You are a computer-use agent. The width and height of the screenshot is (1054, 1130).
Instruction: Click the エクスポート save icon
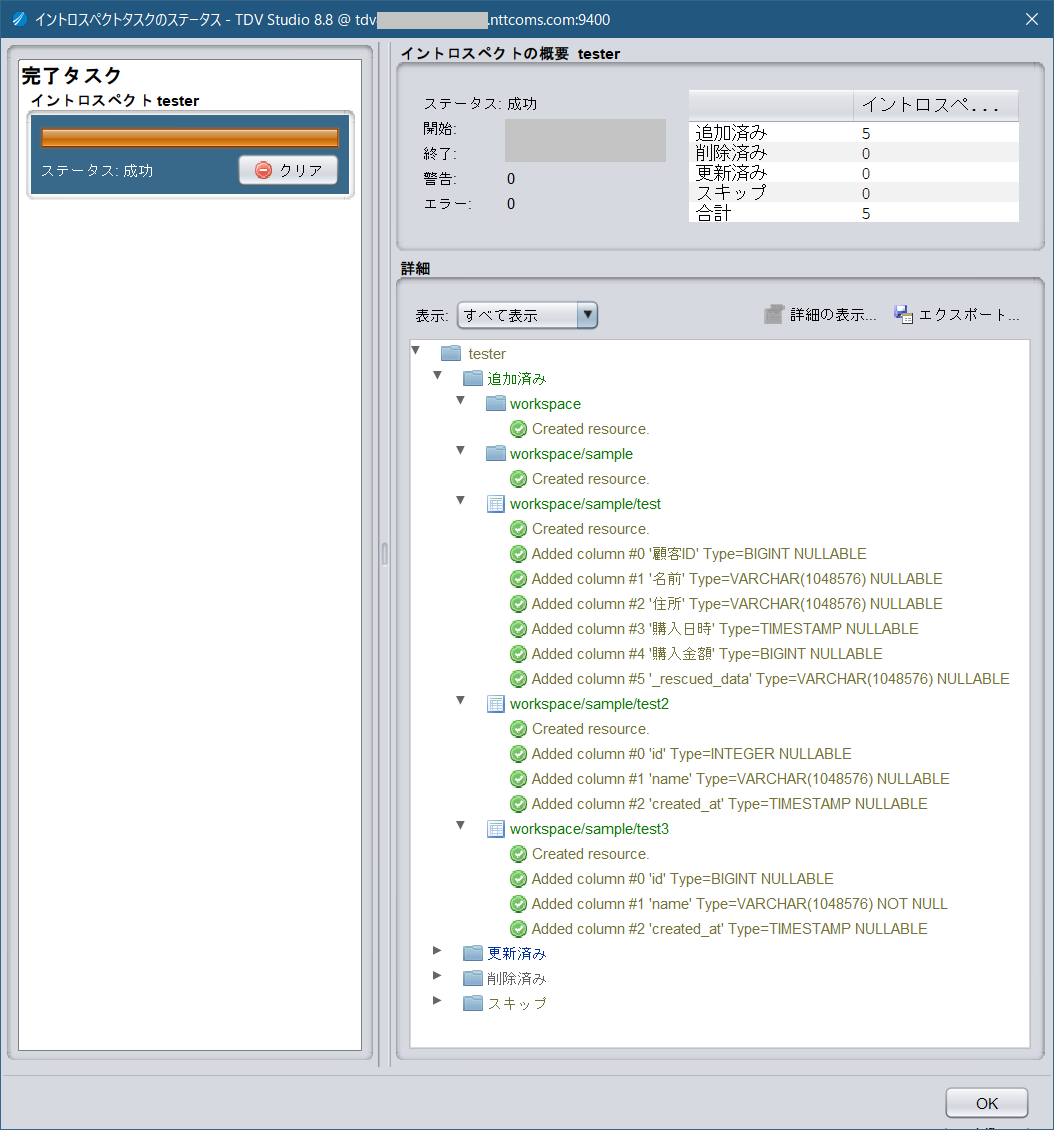coord(903,314)
